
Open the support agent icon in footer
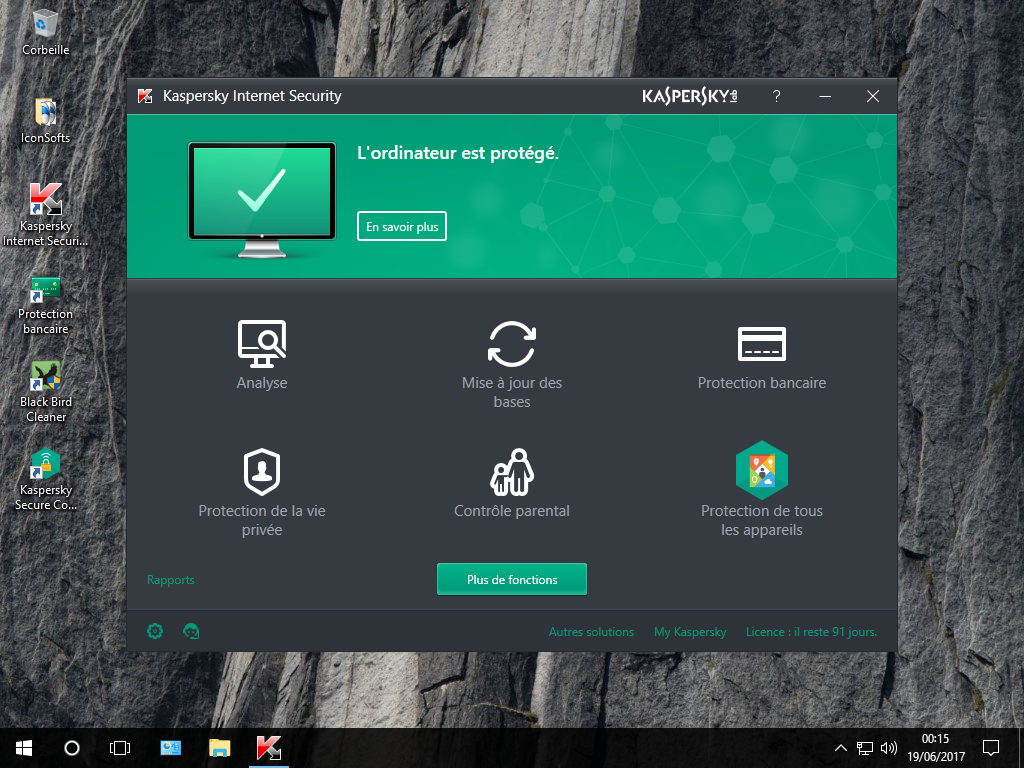point(191,632)
